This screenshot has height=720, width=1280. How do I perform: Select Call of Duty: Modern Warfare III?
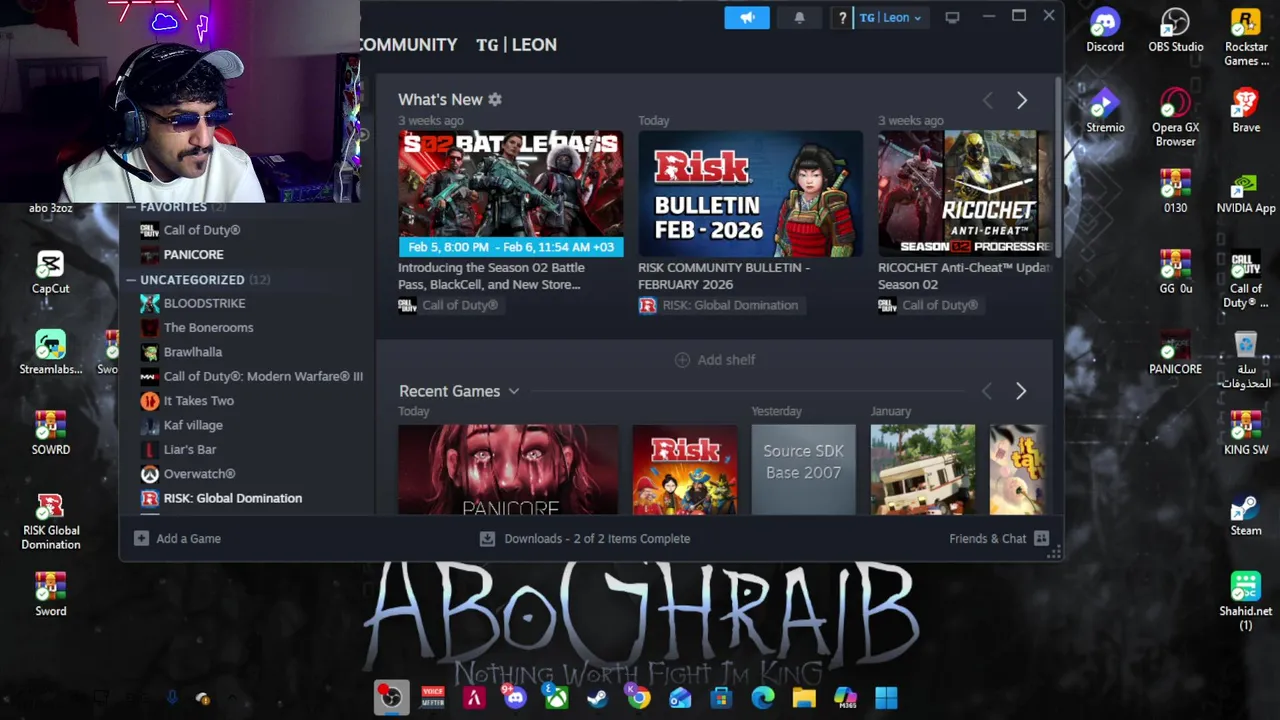263,376
